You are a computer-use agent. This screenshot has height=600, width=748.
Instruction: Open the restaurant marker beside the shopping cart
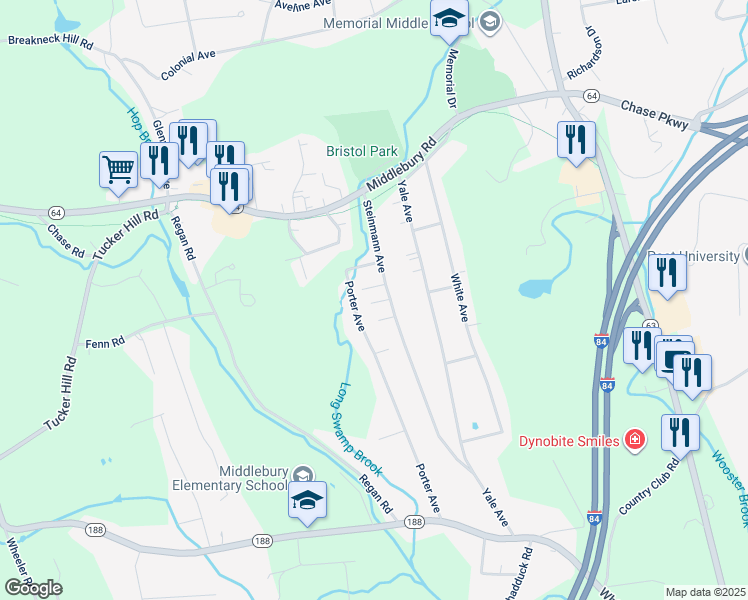[159, 162]
